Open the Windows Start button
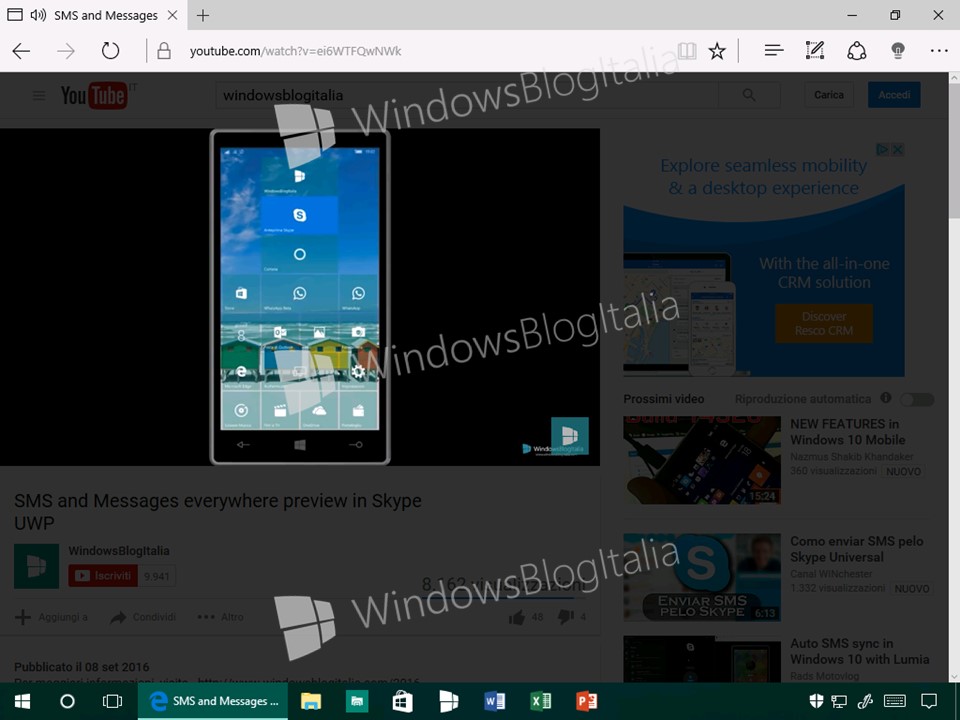The width and height of the screenshot is (960, 720). tap(22, 701)
